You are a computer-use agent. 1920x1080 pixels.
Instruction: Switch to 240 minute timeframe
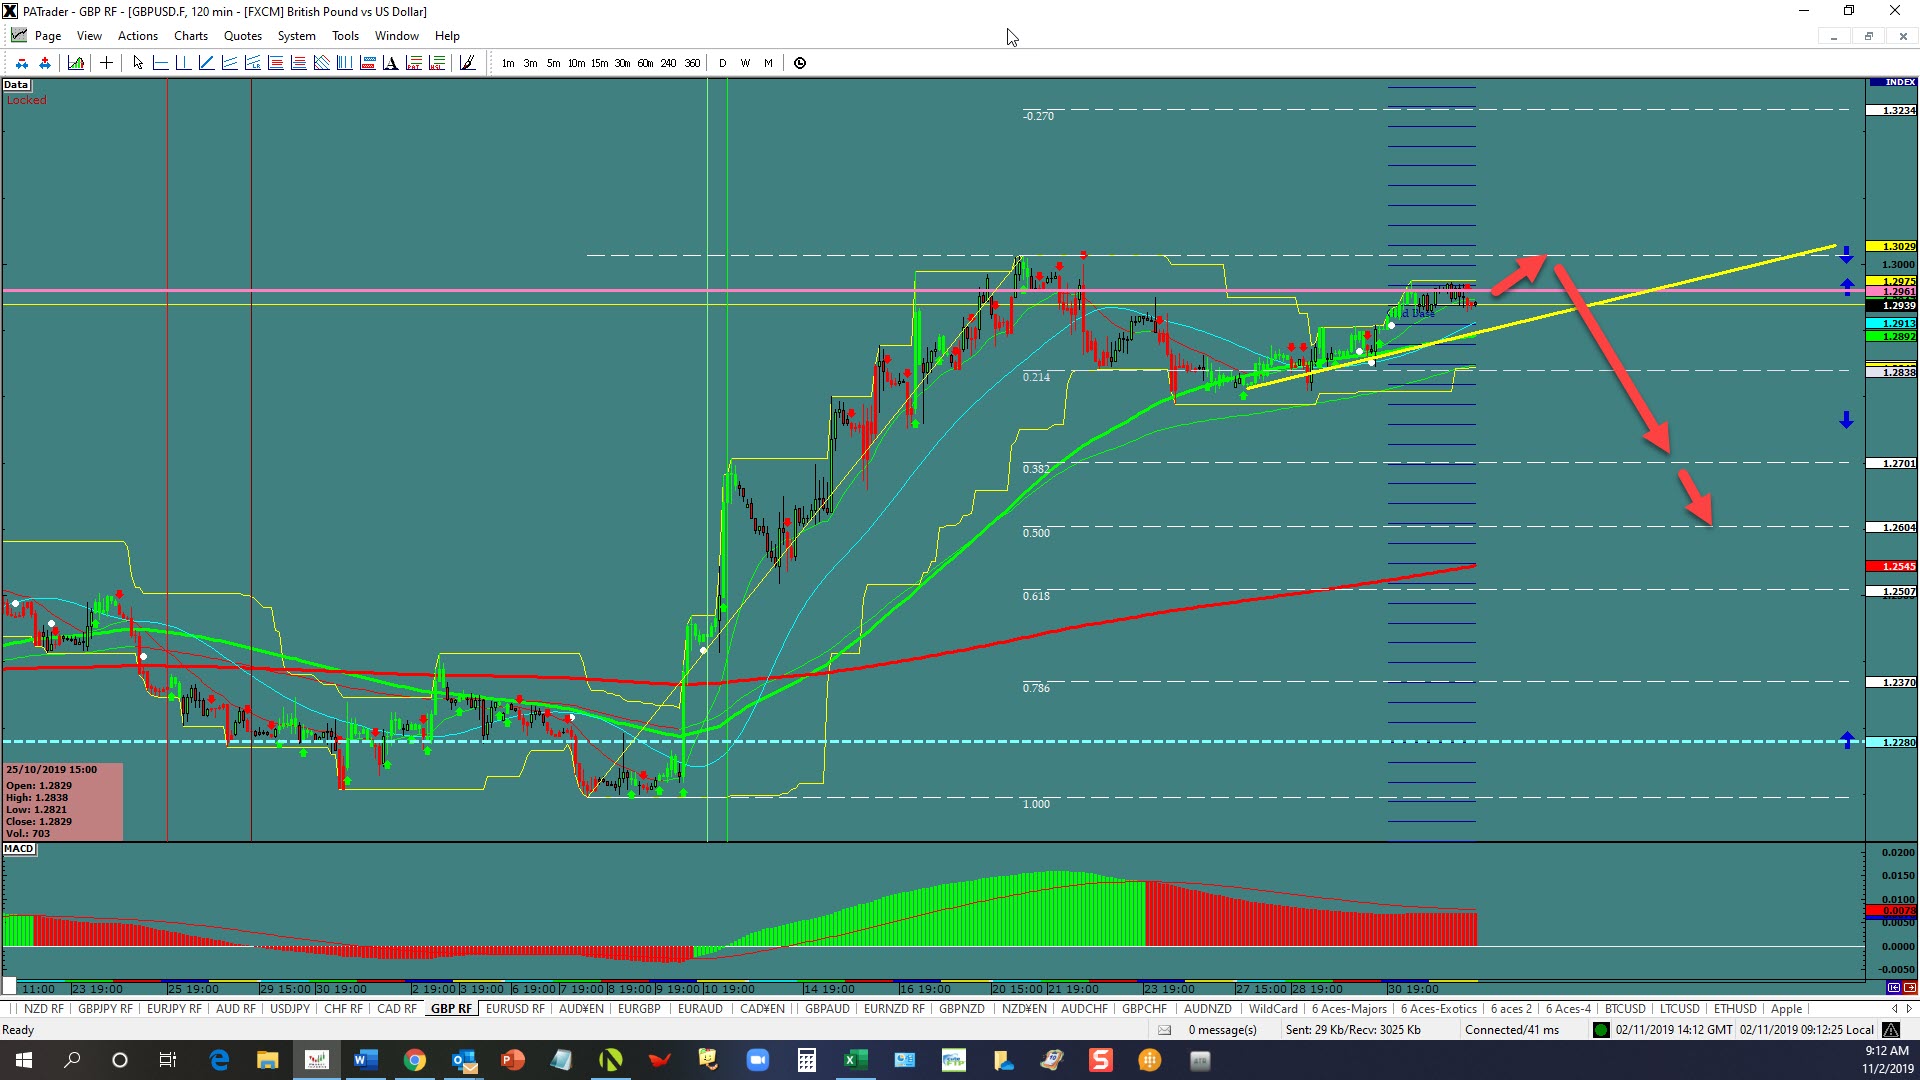(668, 63)
